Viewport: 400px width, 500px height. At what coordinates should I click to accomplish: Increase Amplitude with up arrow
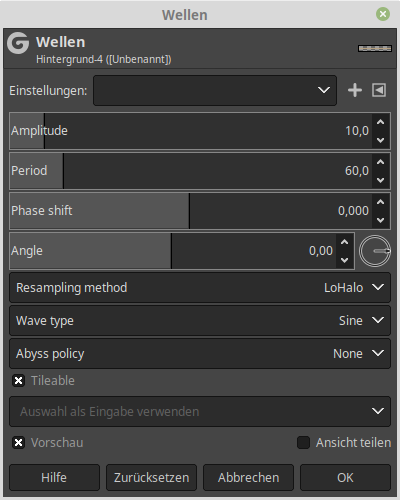point(380,122)
